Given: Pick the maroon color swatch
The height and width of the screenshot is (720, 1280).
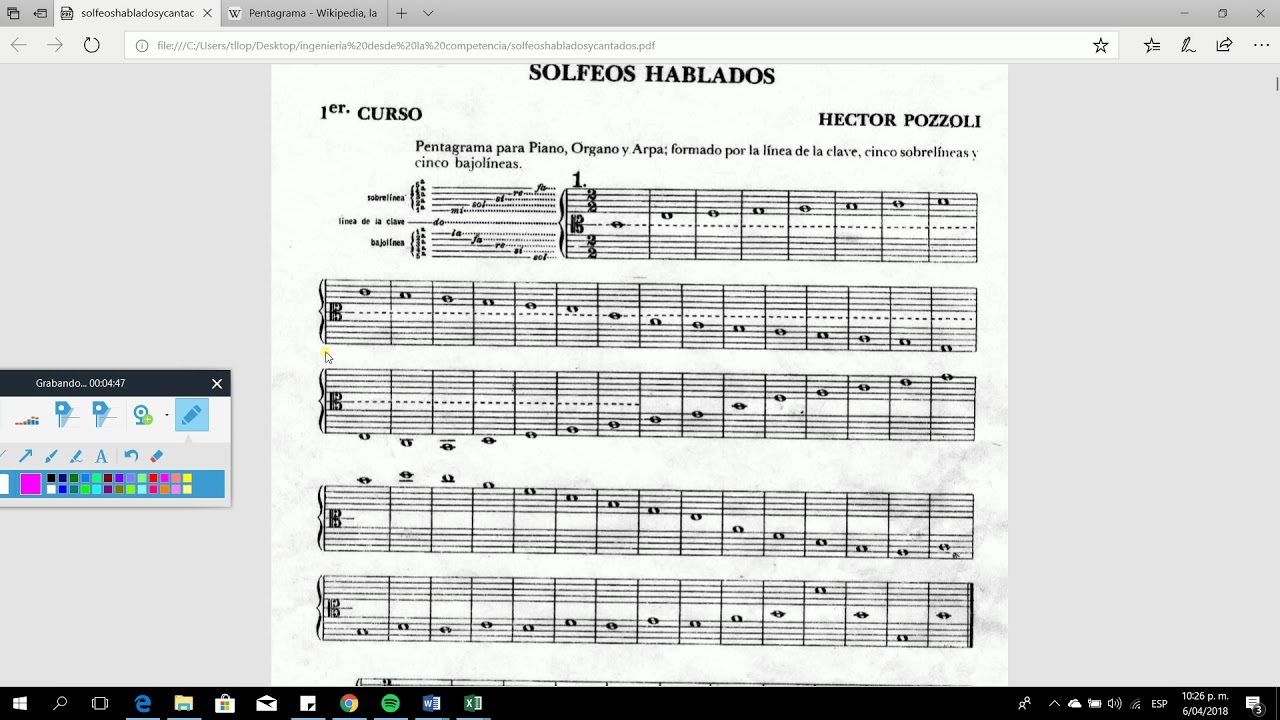Looking at the screenshot, I should click(x=108, y=478).
